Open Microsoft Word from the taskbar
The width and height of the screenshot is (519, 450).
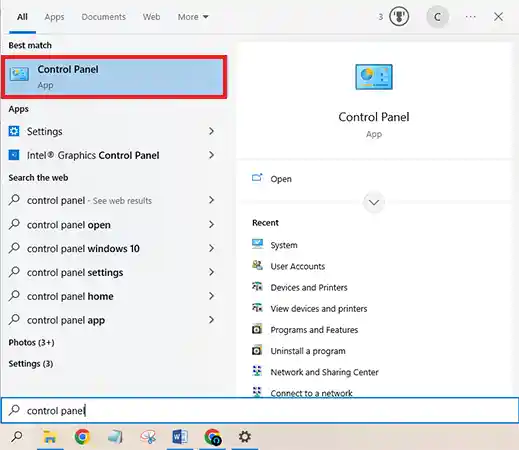pyautogui.click(x=180, y=437)
